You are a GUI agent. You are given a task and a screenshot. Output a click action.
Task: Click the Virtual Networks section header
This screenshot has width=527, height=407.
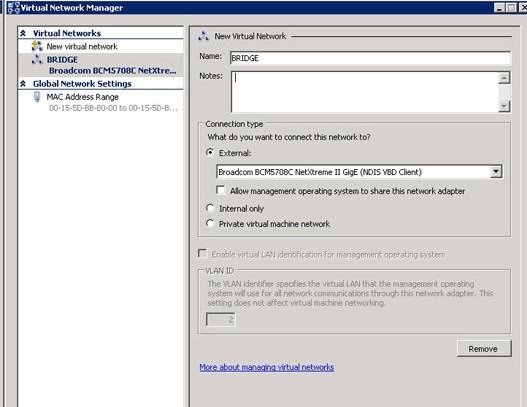(67, 33)
